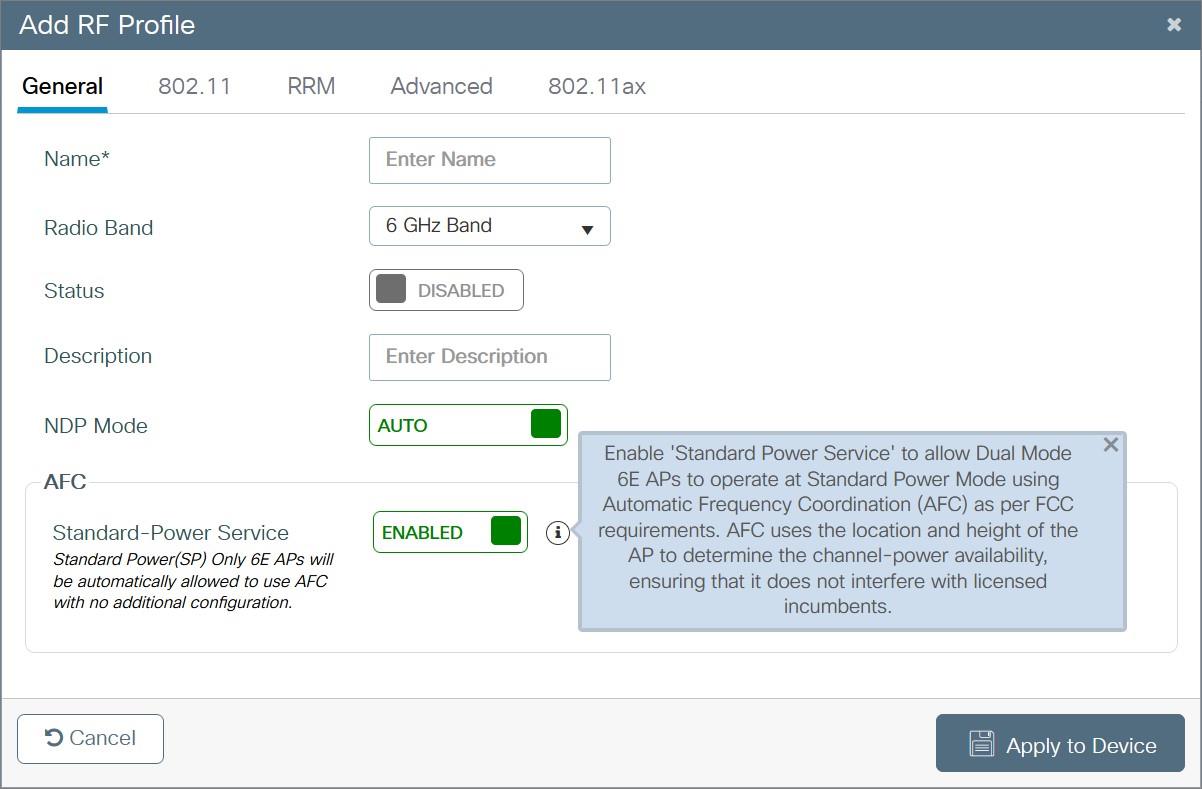
Task: Enable the Status toggle
Action: (446, 290)
